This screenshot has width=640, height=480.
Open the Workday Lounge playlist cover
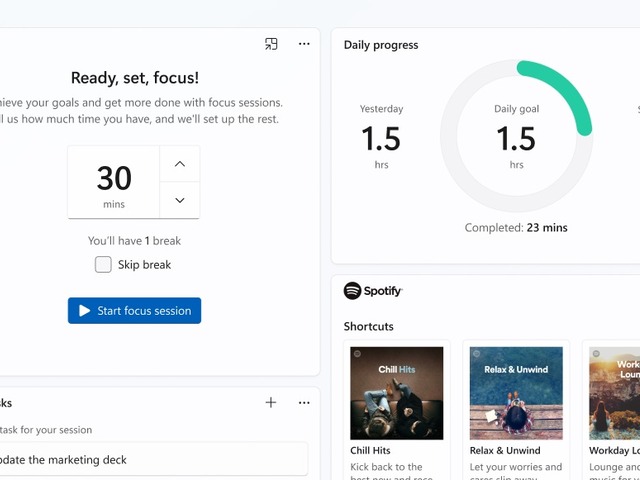[614, 393]
